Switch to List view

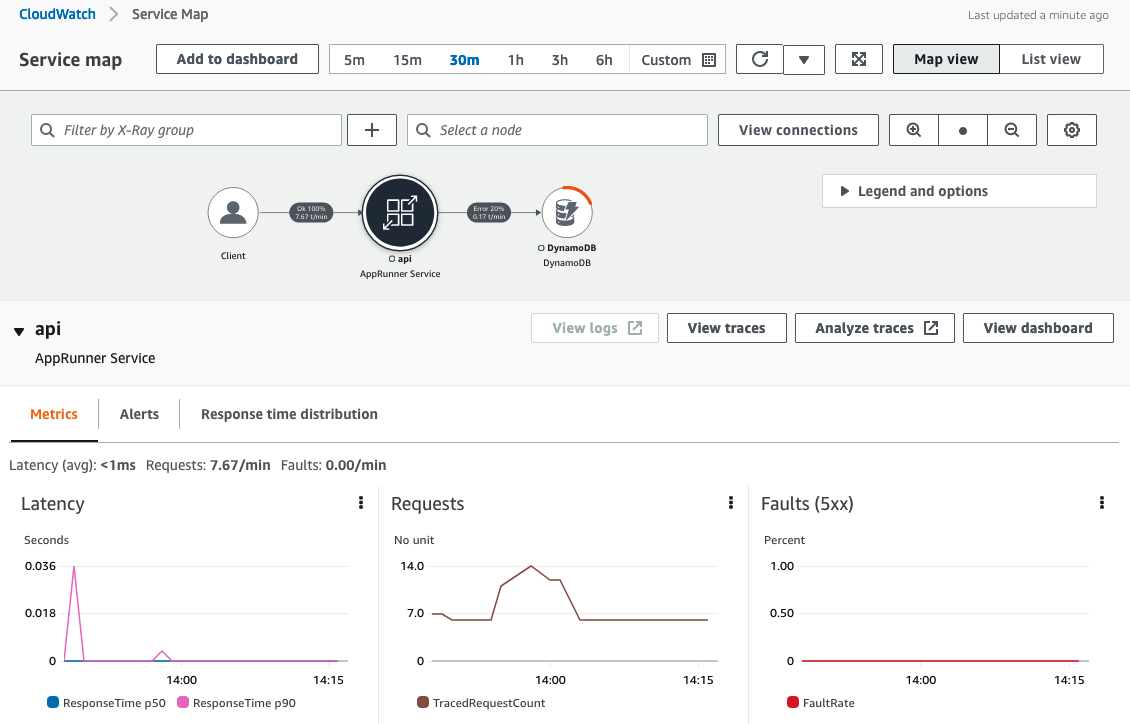tap(1051, 59)
